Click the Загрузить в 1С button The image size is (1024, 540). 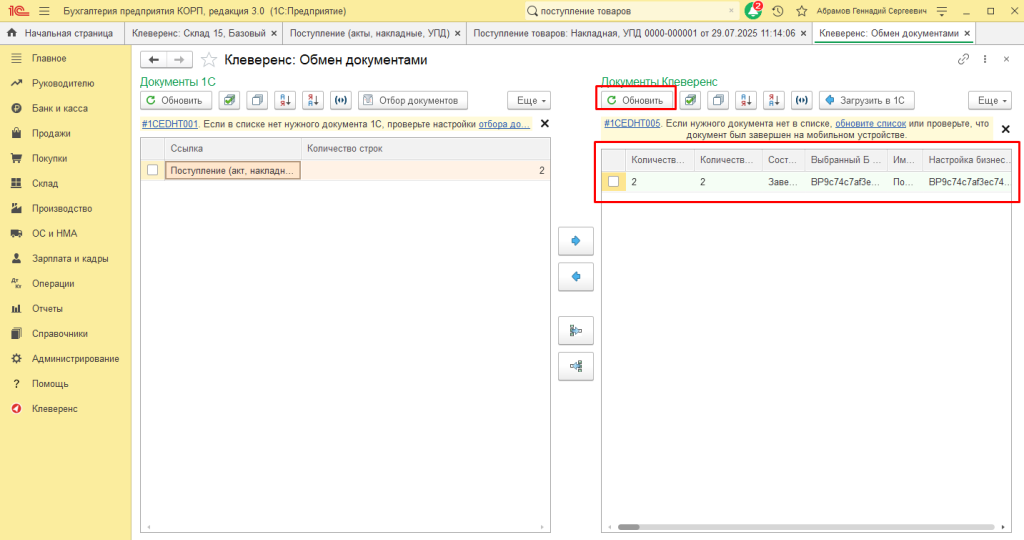tap(866, 100)
